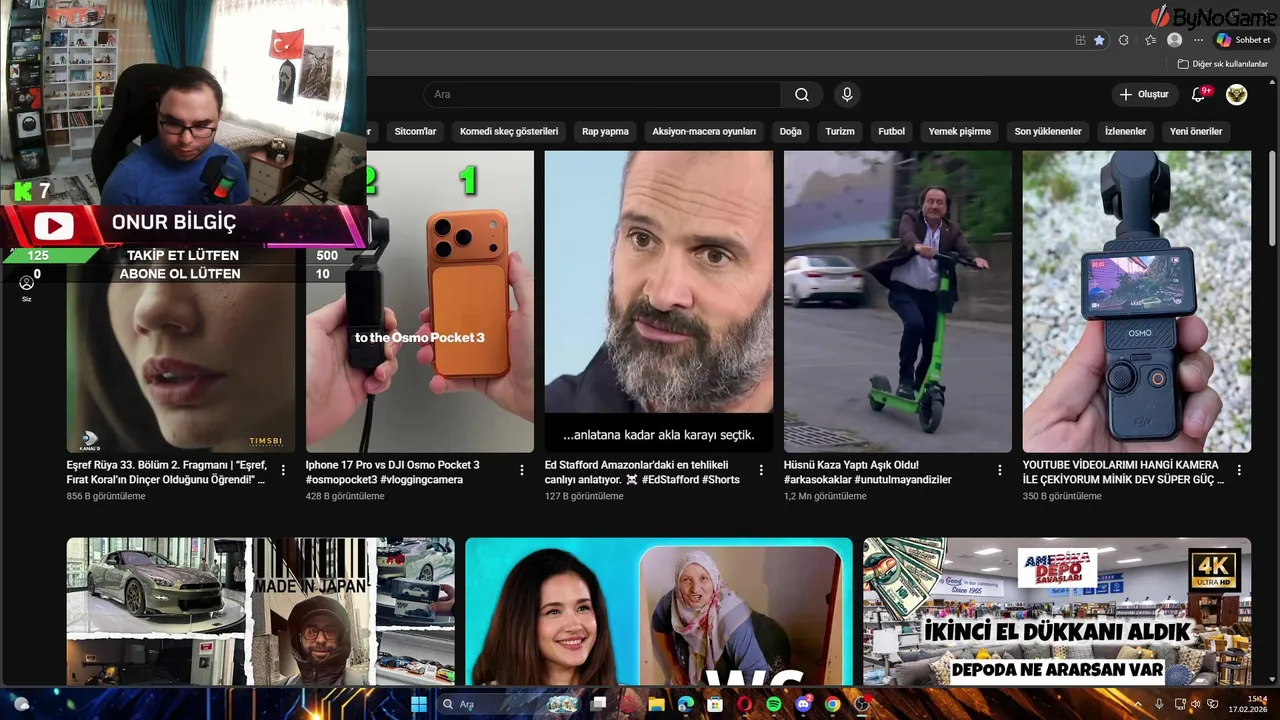Select the 'Son yüklenenler' filter chip
1280x720 pixels.
pos(1048,131)
